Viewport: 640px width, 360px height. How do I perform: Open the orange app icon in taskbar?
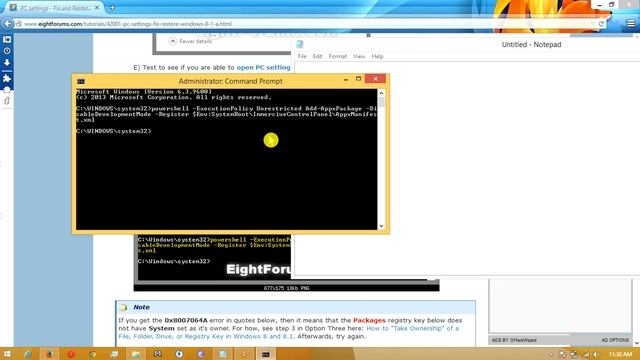[244, 354]
